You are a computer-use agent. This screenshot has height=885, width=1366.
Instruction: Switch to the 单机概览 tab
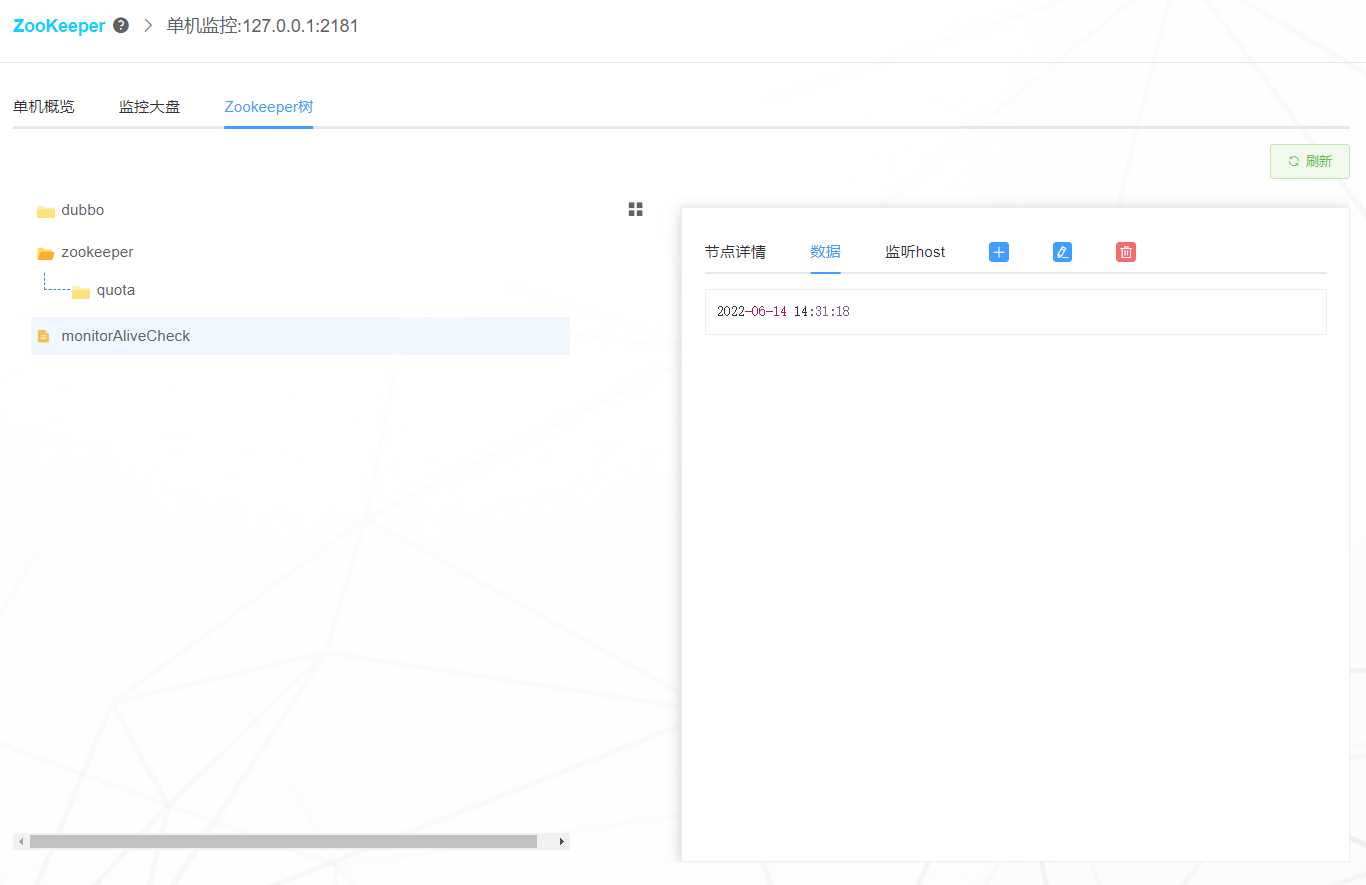[43, 107]
